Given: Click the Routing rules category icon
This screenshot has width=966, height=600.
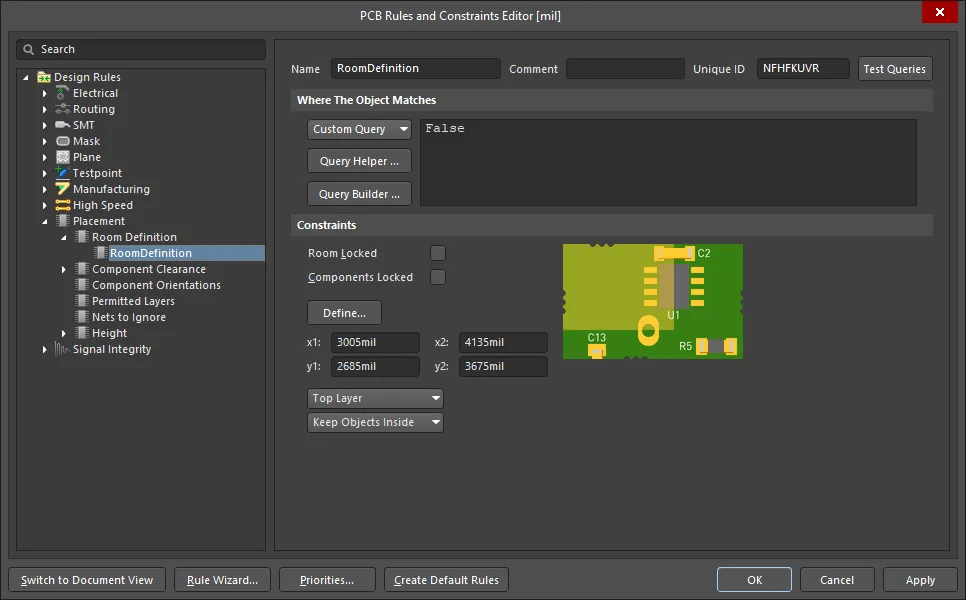Looking at the screenshot, I should 62,109.
